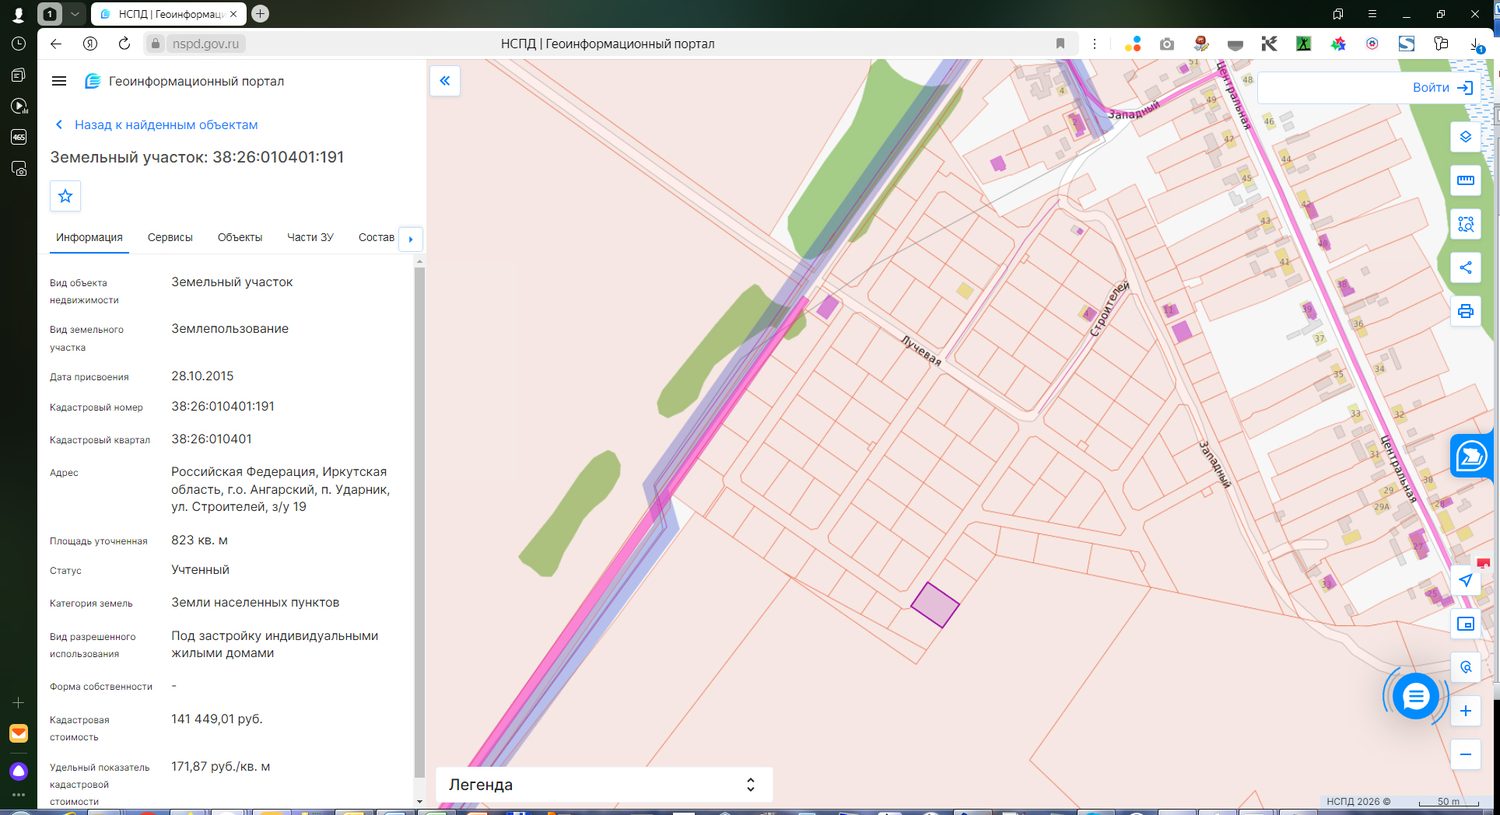Select the Информация tab
This screenshot has height=815, width=1500.
coord(89,238)
